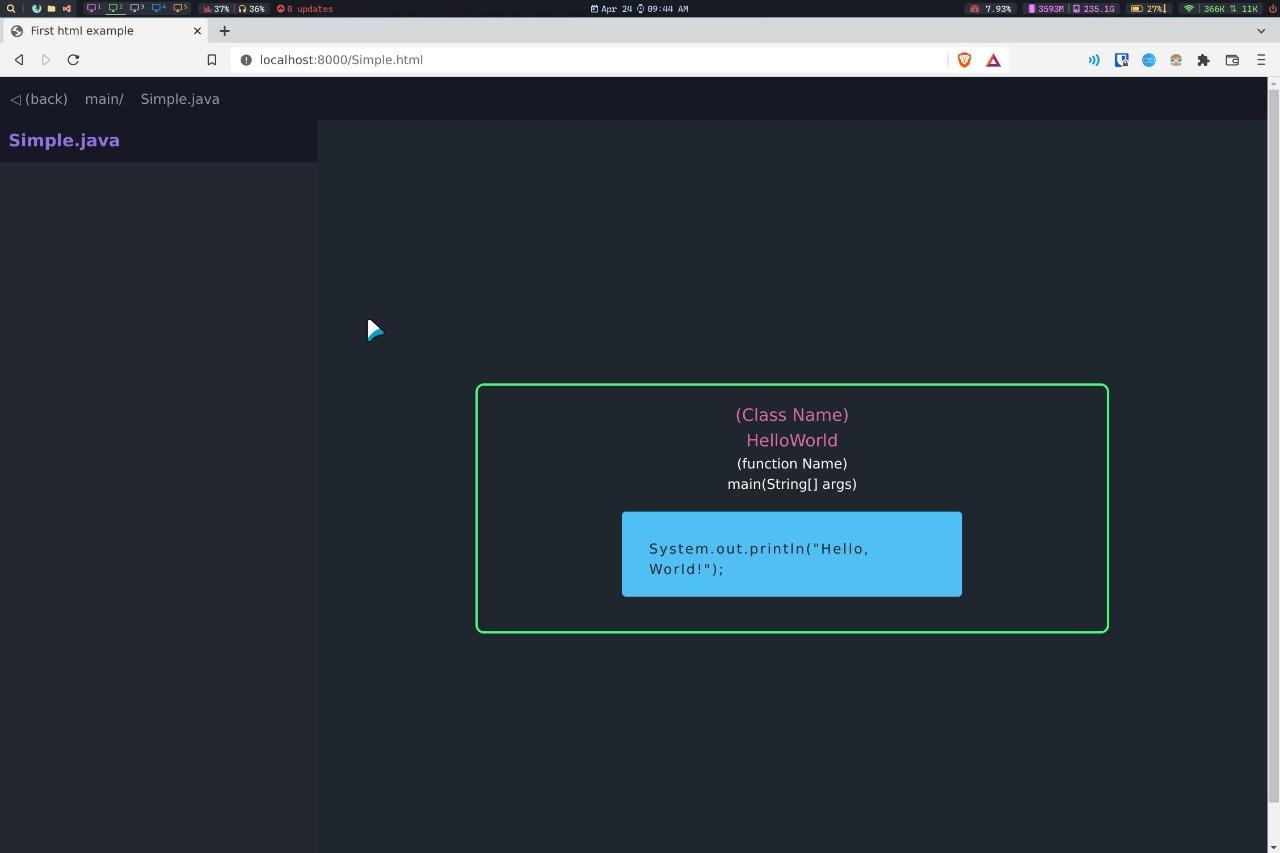This screenshot has width=1280, height=853.
Task: Switch to workspace 5
Action: pos(181,9)
